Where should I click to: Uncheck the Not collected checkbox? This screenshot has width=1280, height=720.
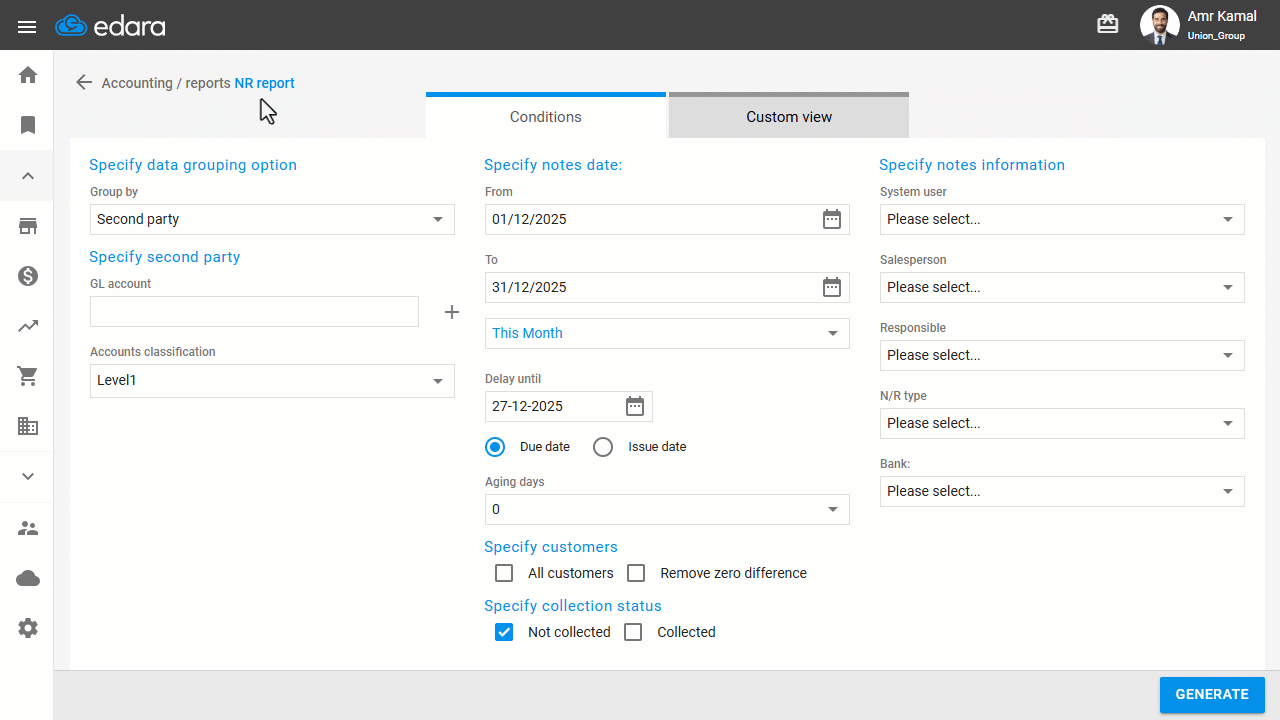[x=504, y=632]
